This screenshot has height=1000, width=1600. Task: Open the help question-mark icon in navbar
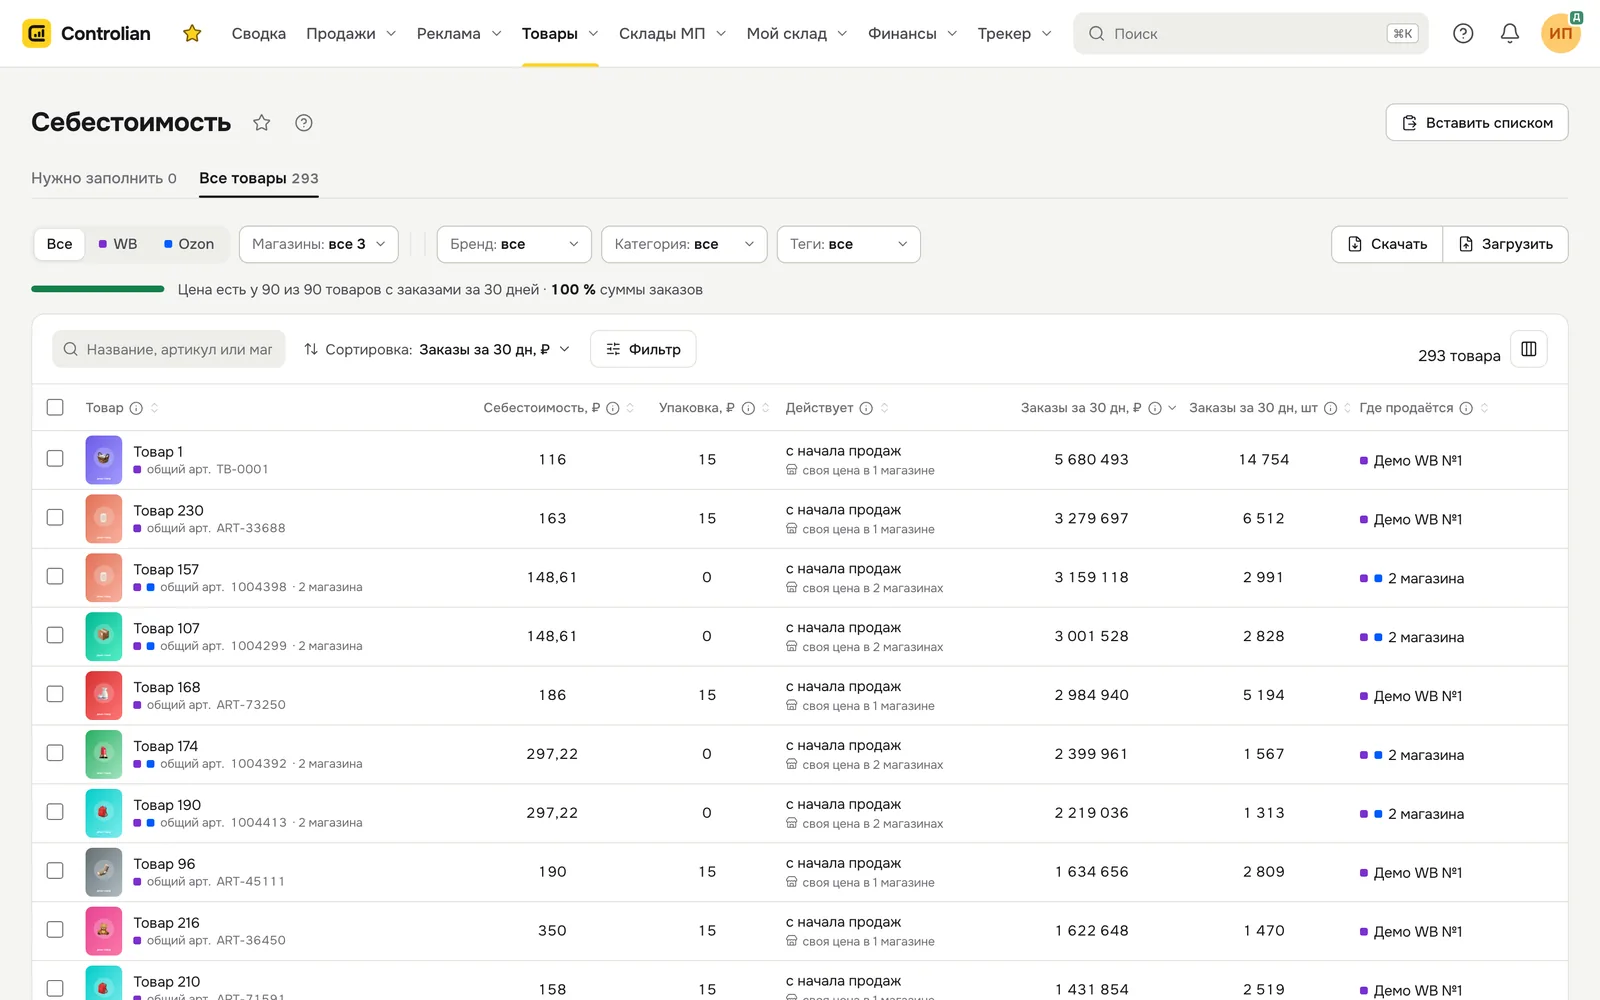(1463, 33)
